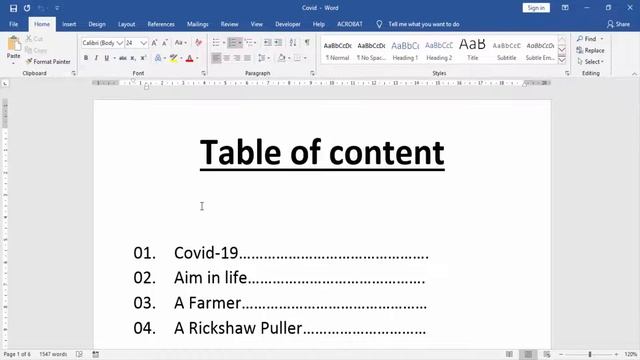Open the File tab

click(x=13, y=24)
